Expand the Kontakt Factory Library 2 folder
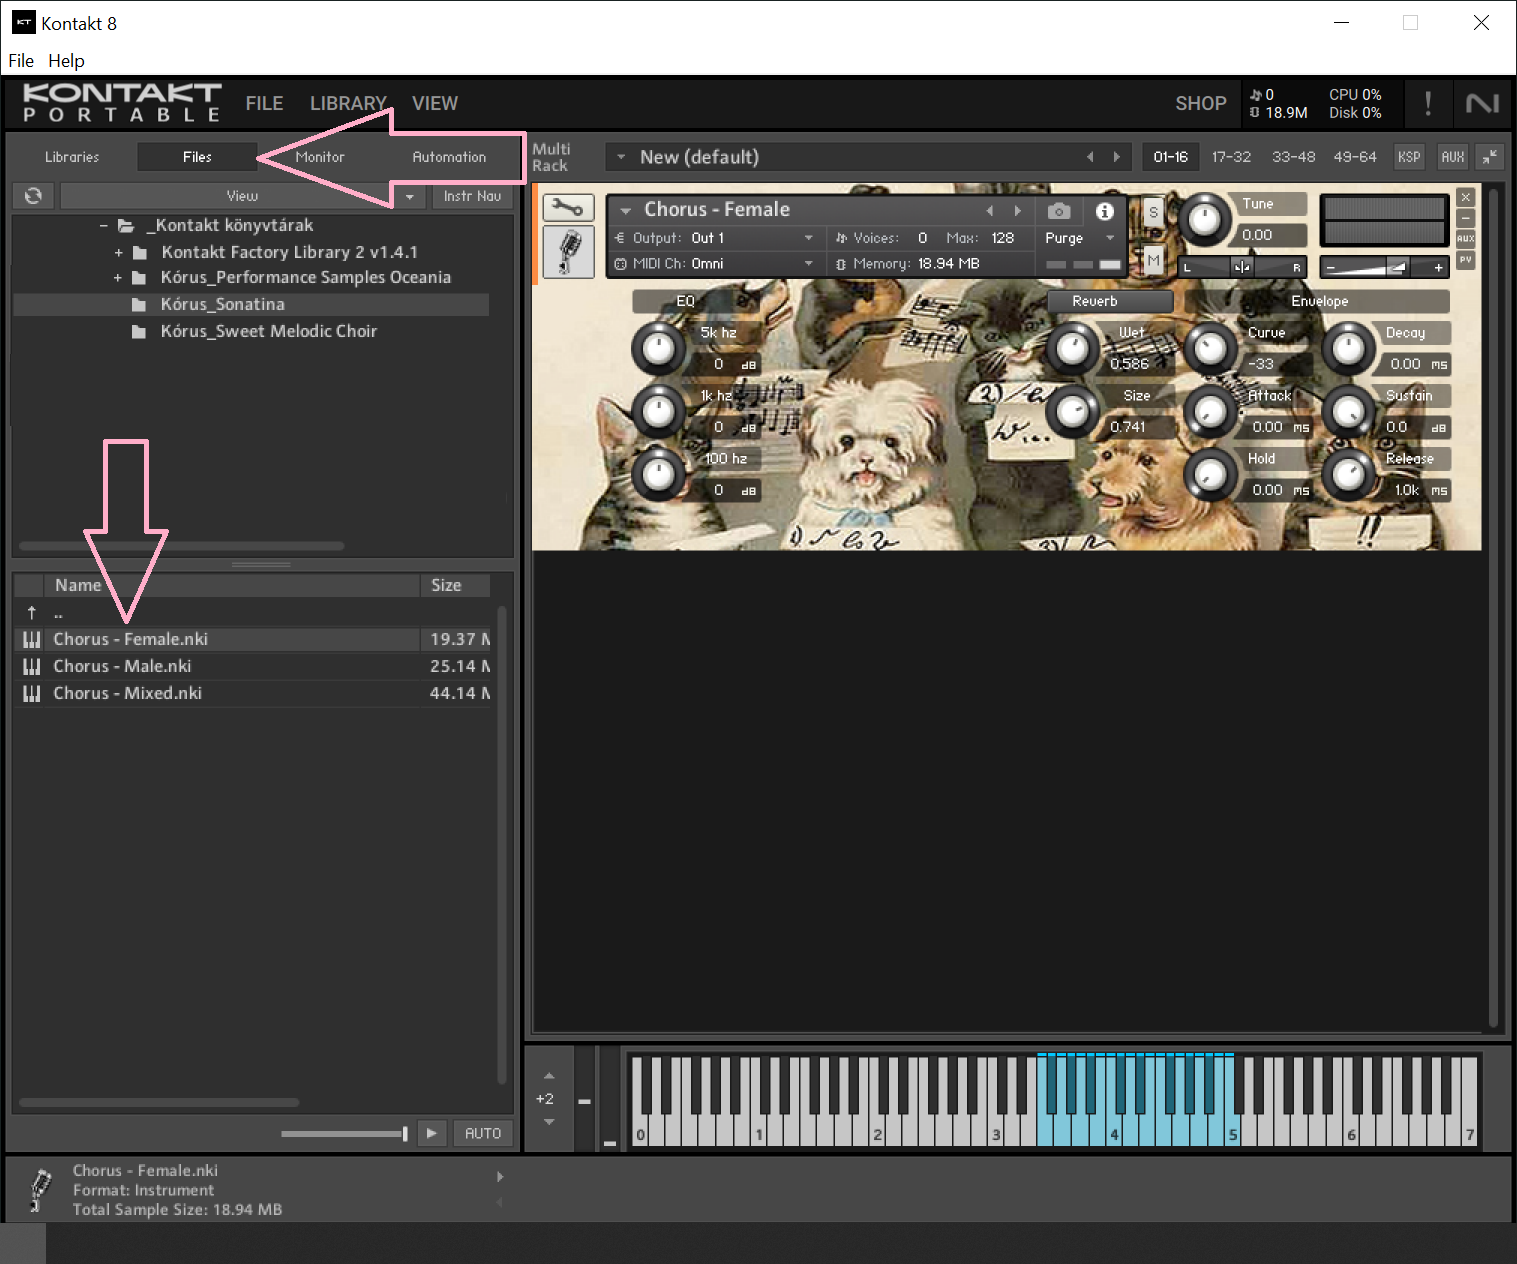1517x1264 pixels. 118,253
